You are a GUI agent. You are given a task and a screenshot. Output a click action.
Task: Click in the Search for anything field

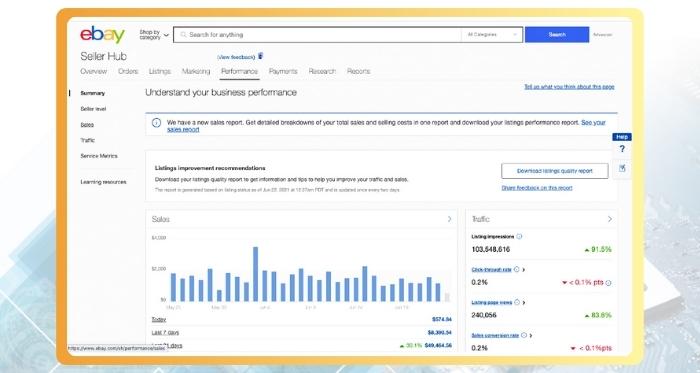point(317,34)
